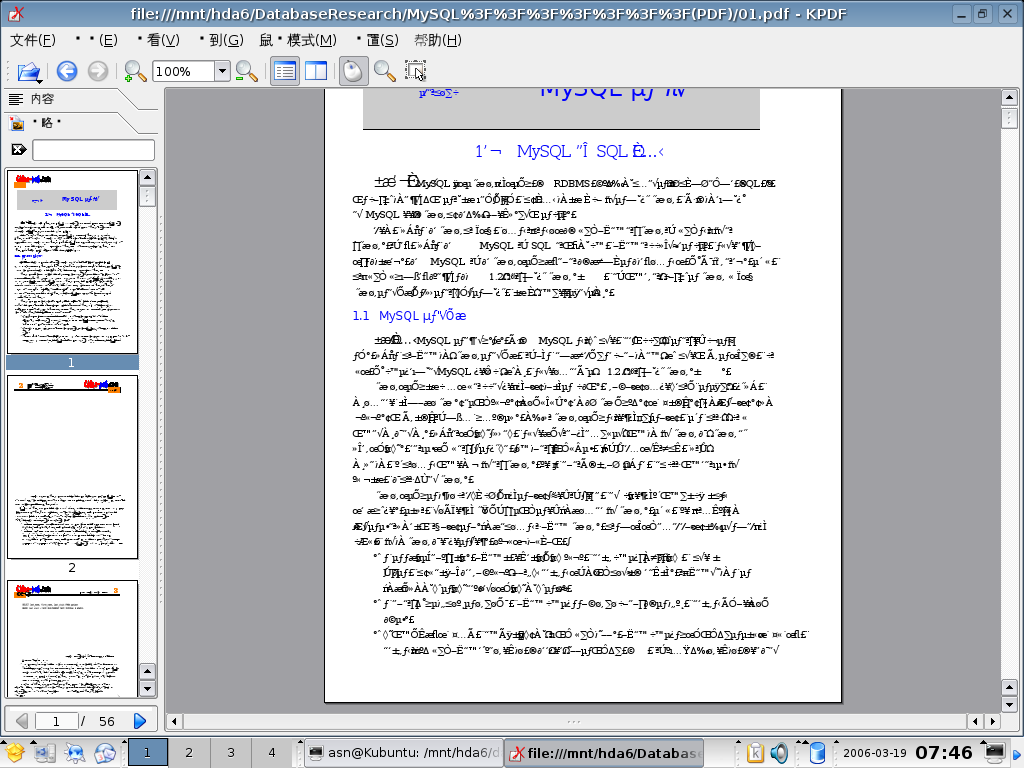Click the 100% zoom field
1024x768 pixels.
[x=184, y=71]
